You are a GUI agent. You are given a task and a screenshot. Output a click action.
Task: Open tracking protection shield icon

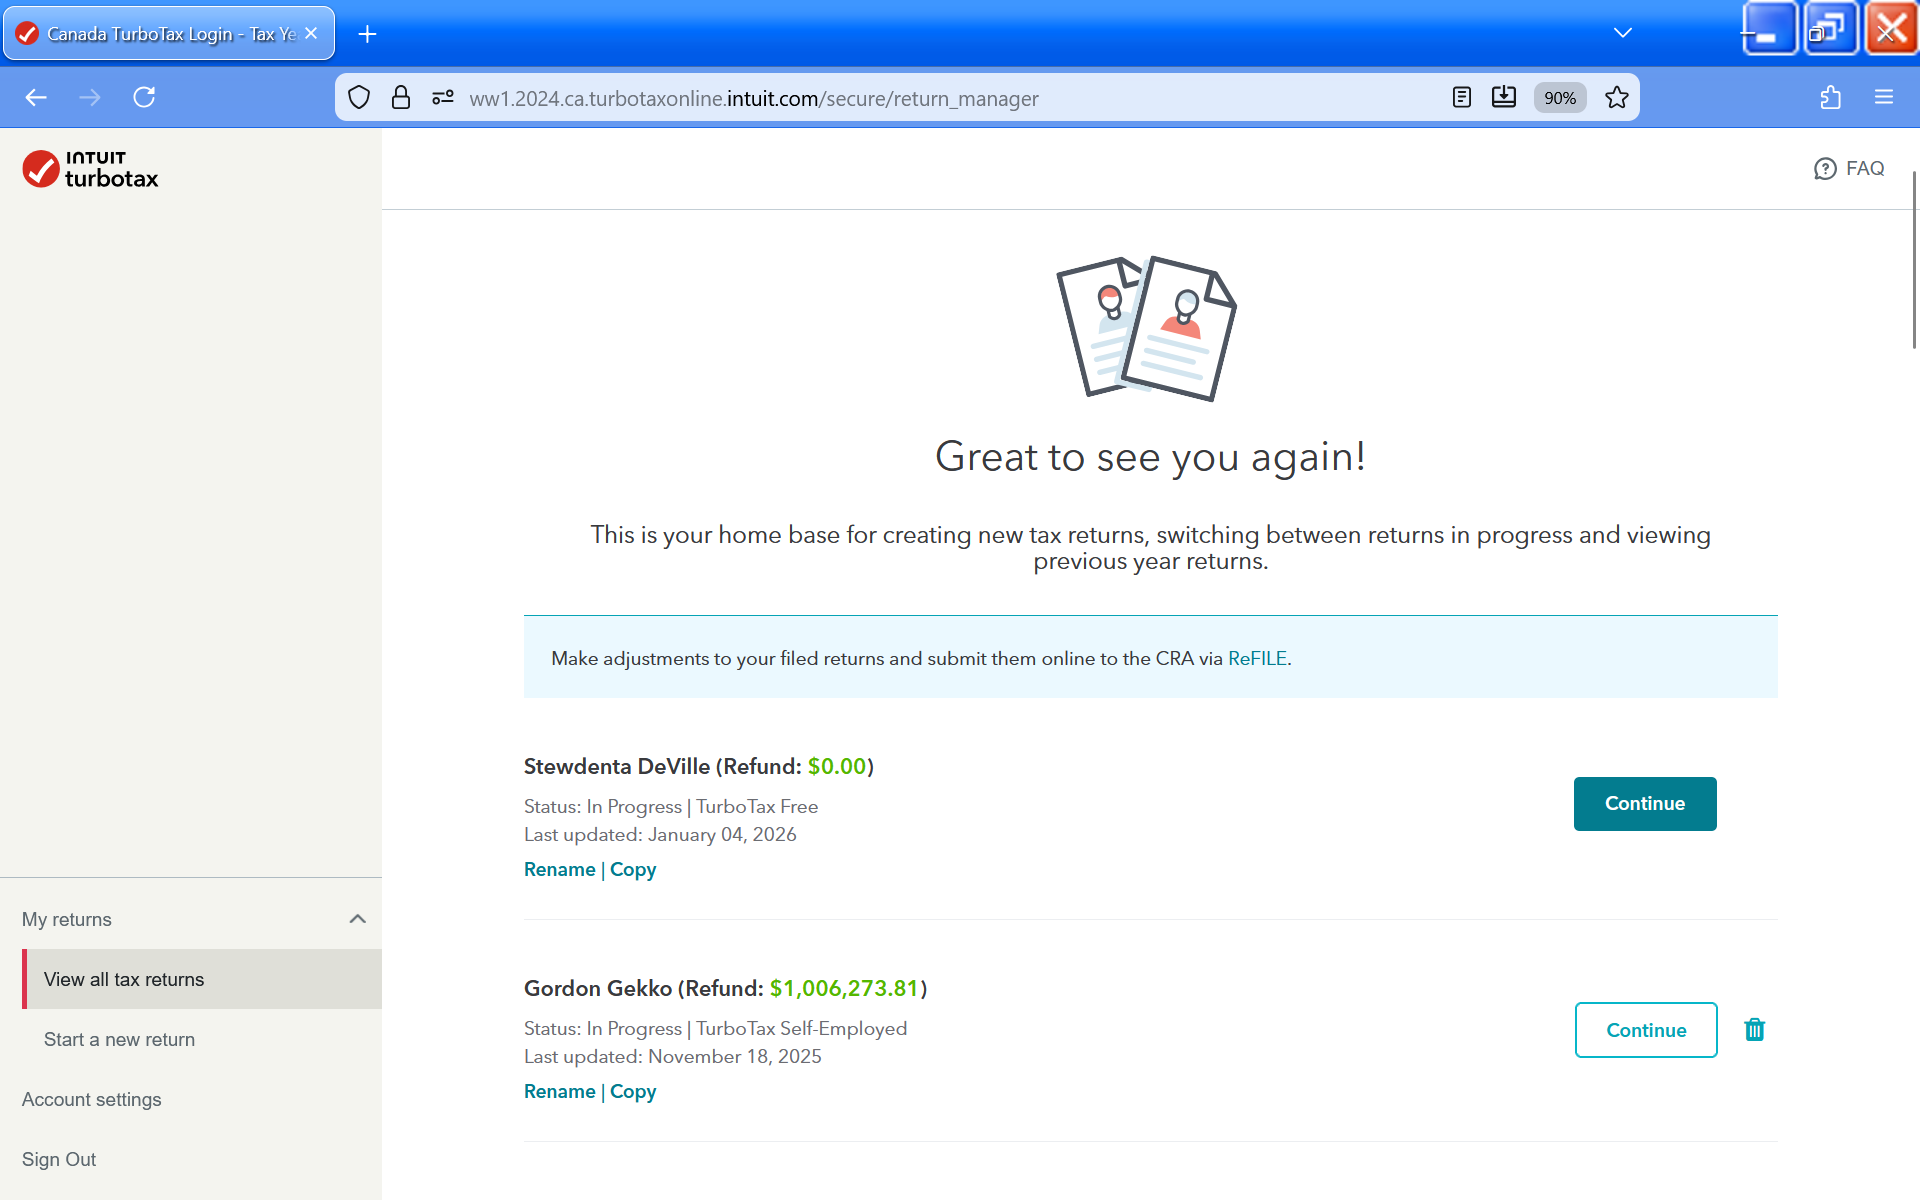(359, 97)
